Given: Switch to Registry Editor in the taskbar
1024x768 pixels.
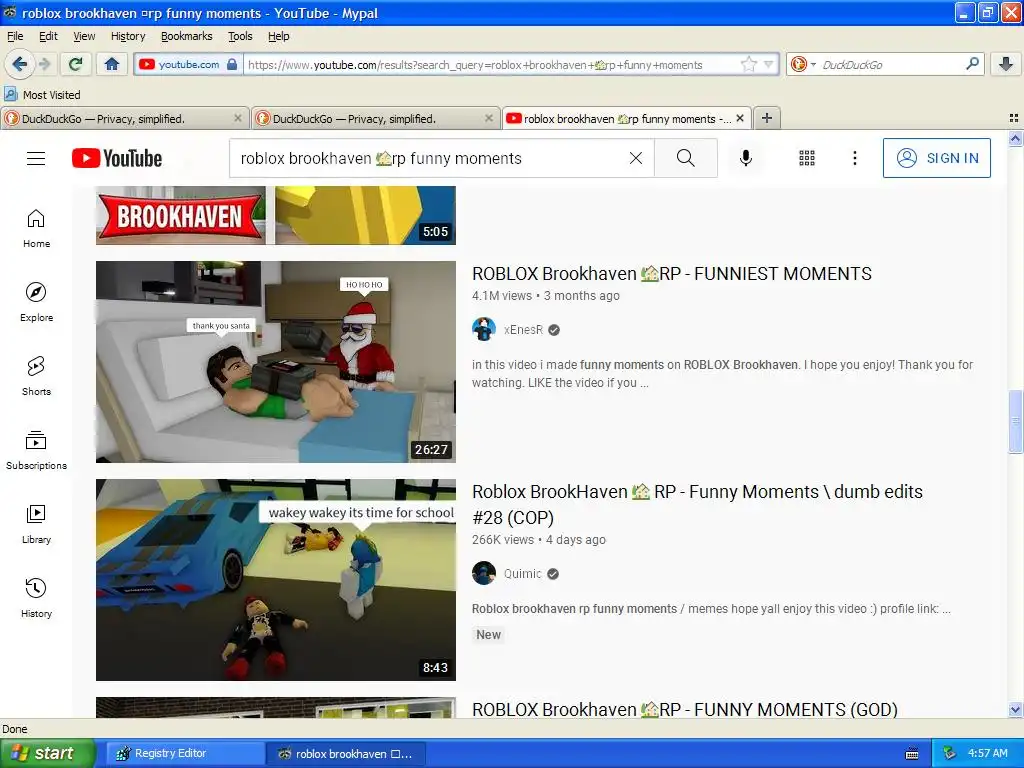Looking at the screenshot, I should 183,753.
